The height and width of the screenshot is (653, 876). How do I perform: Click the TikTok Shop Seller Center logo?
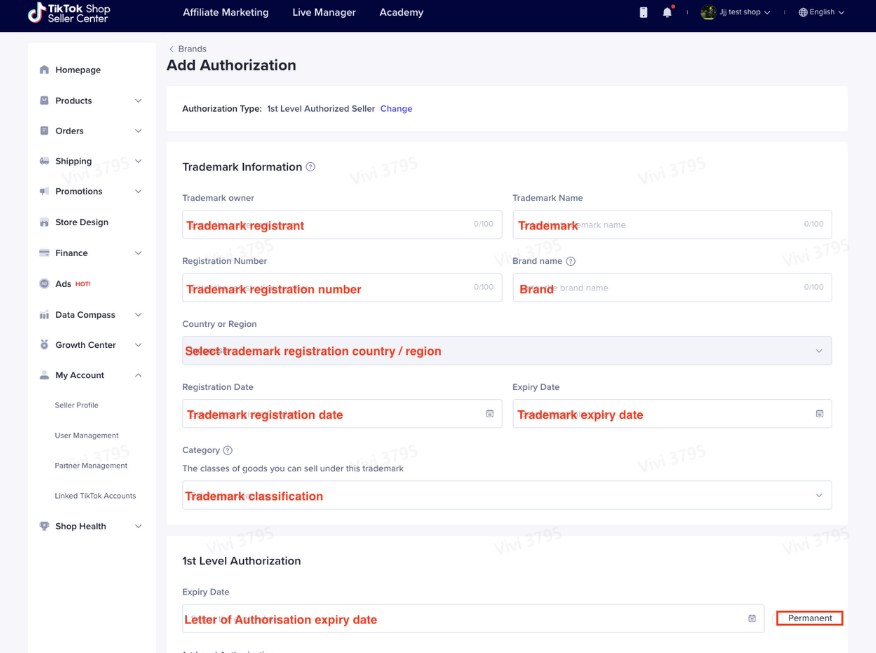[69, 13]
